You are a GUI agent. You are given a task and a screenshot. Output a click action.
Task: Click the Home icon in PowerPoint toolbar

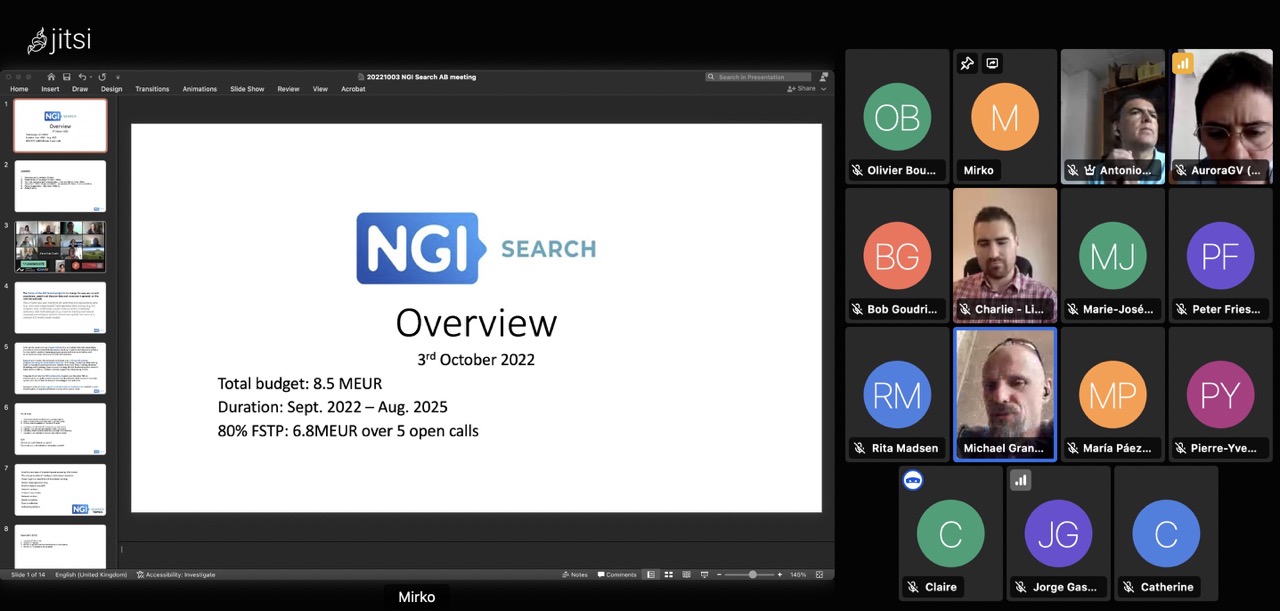point(51,77)
